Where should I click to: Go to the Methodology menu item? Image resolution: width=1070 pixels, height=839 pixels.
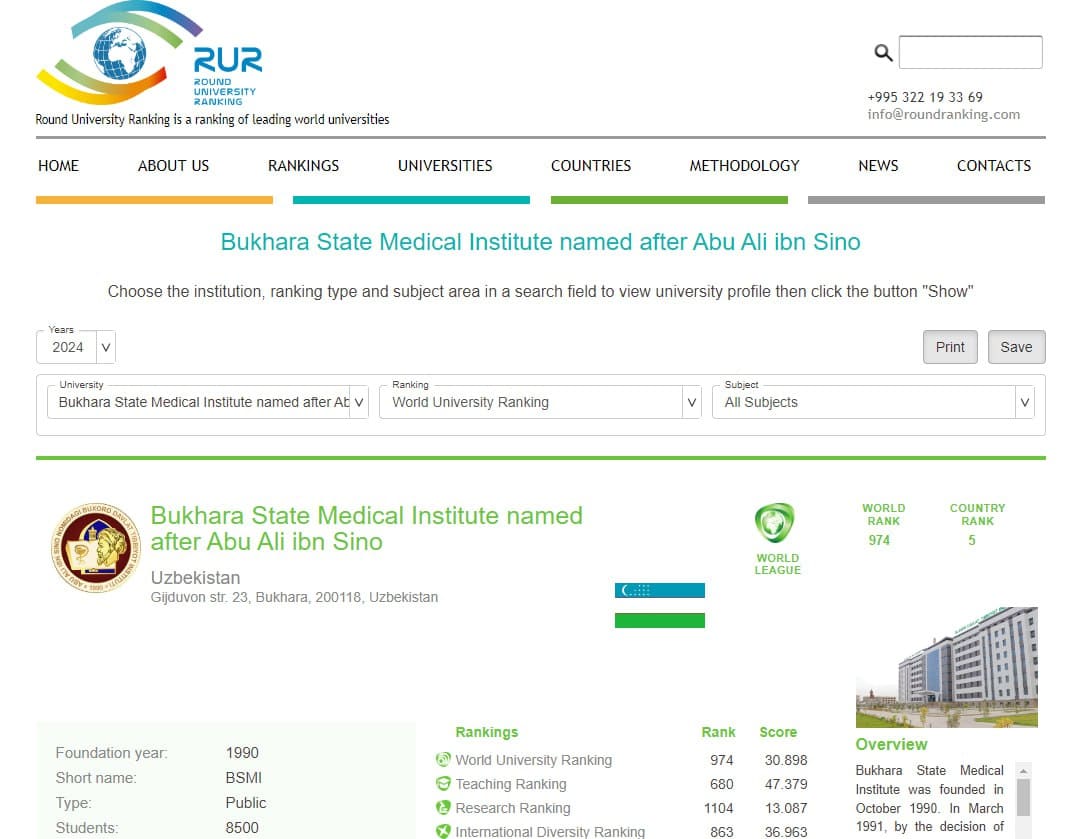tap(744, 166)
